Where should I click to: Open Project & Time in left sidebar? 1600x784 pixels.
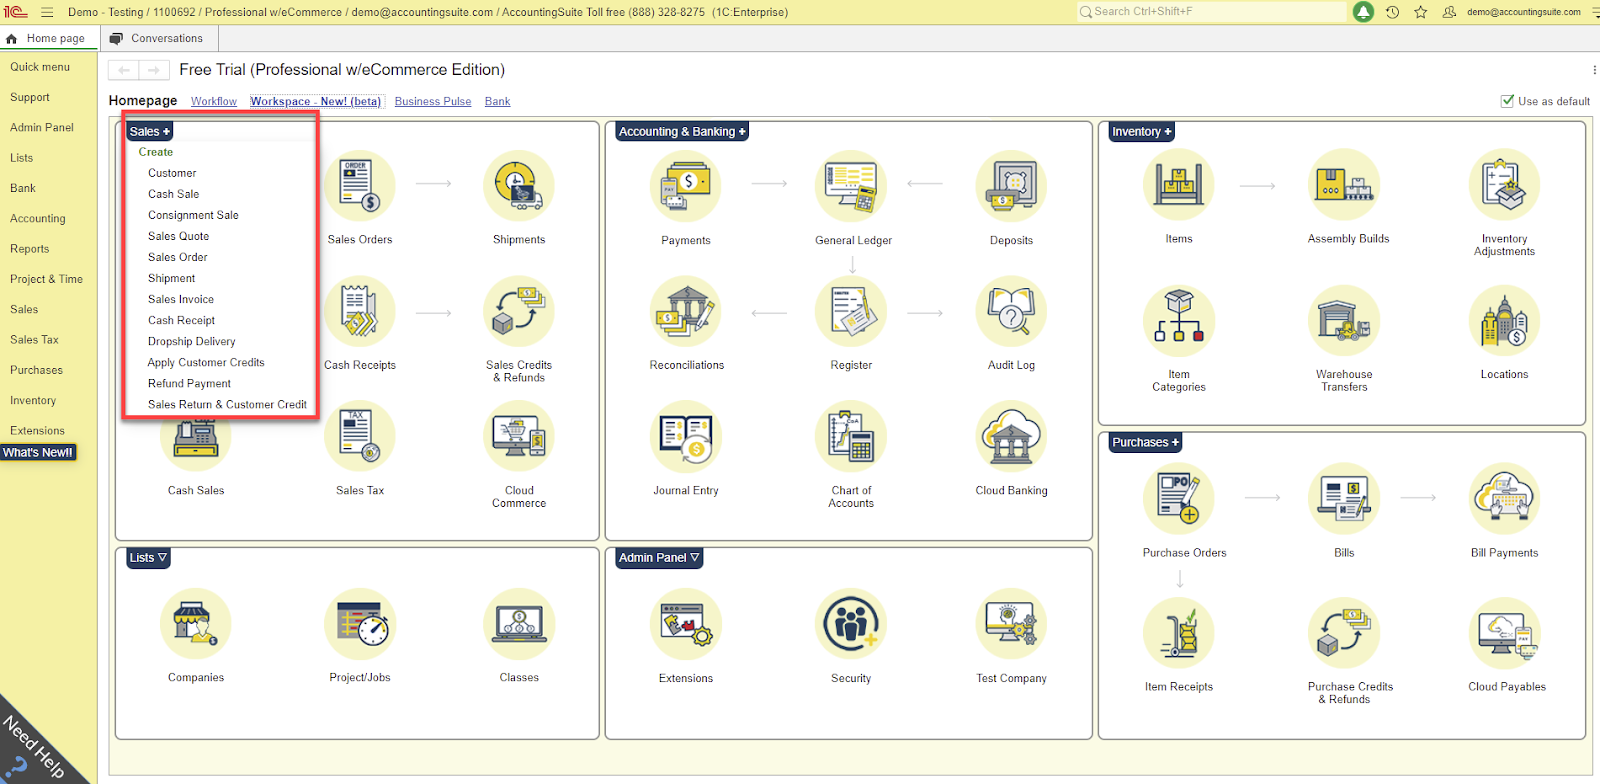coord(47,279)
